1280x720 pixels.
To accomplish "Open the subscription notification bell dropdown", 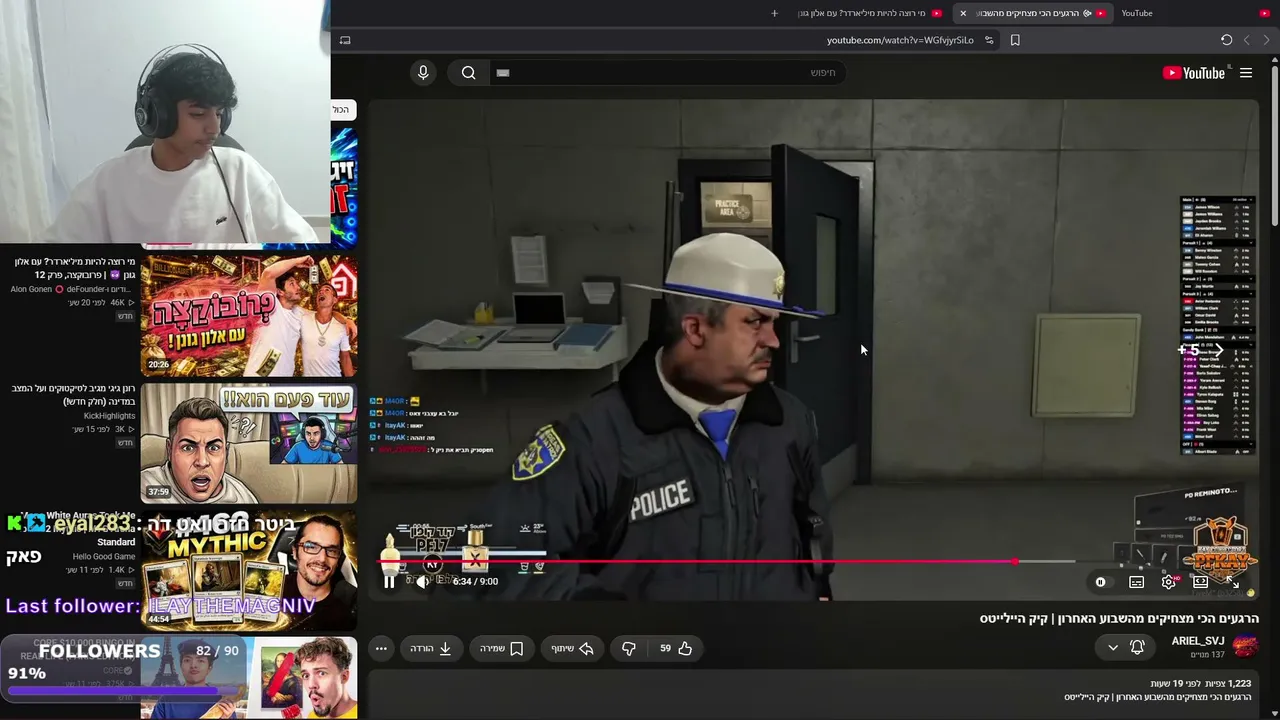I will [x=1125, y=648].
